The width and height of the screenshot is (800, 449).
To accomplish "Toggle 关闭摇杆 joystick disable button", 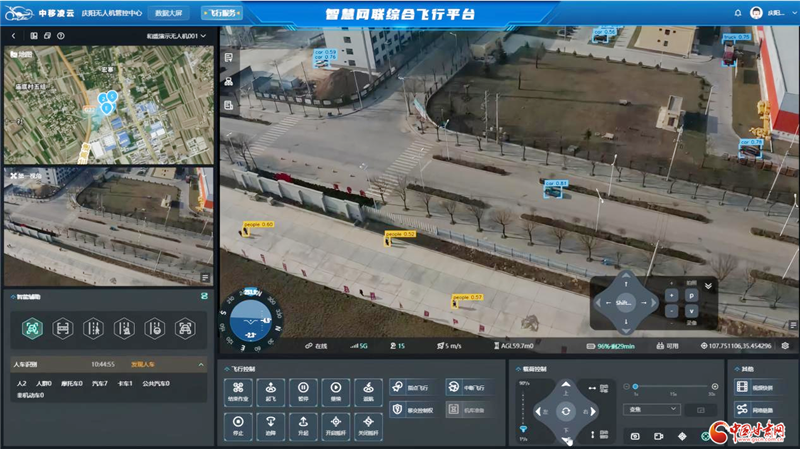I will [368, 424].
